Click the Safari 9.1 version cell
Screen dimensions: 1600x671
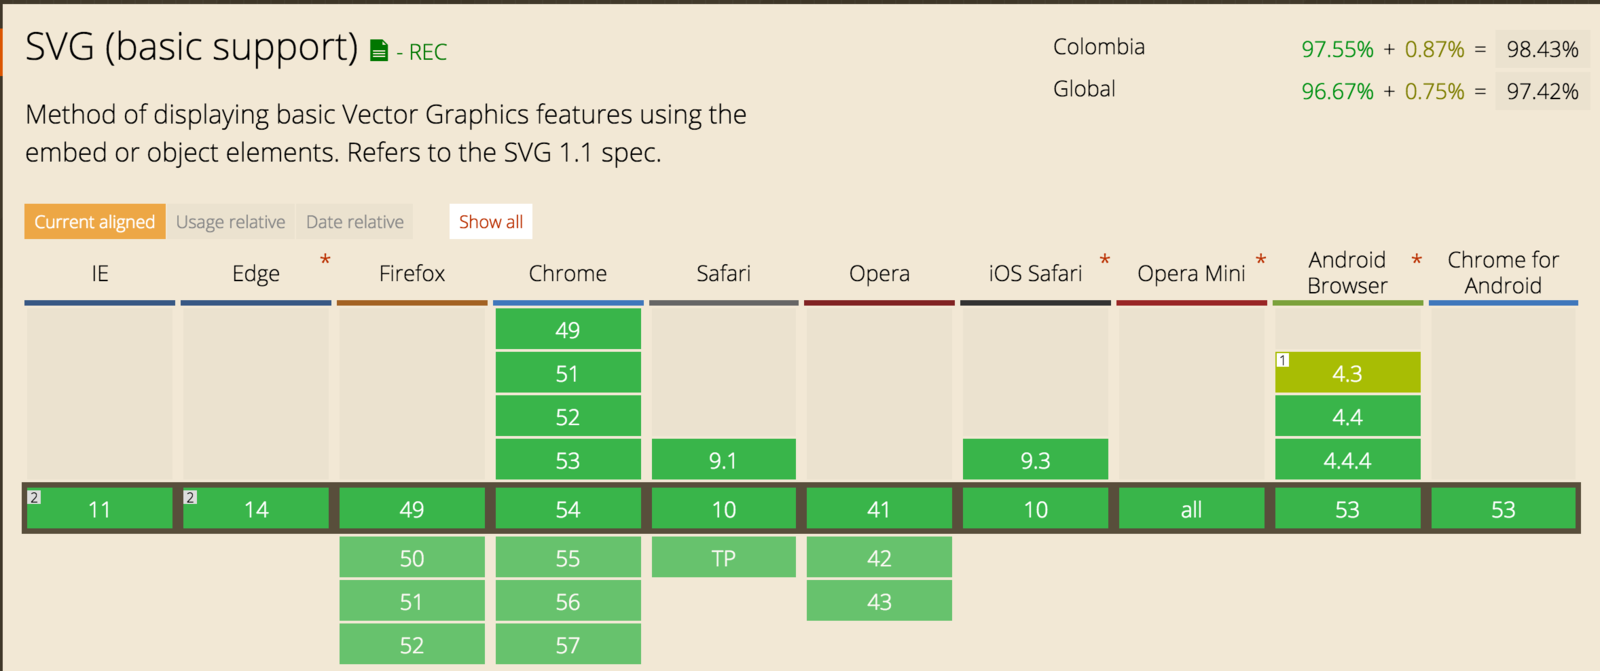(724, 461)
